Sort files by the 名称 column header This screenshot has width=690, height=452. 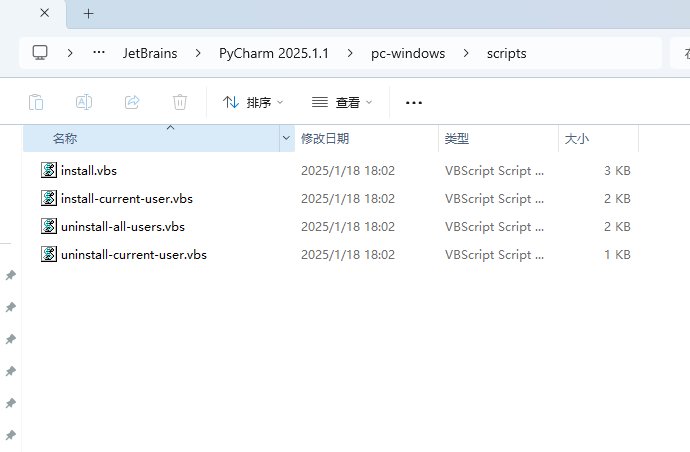click(x=151, y=139)
